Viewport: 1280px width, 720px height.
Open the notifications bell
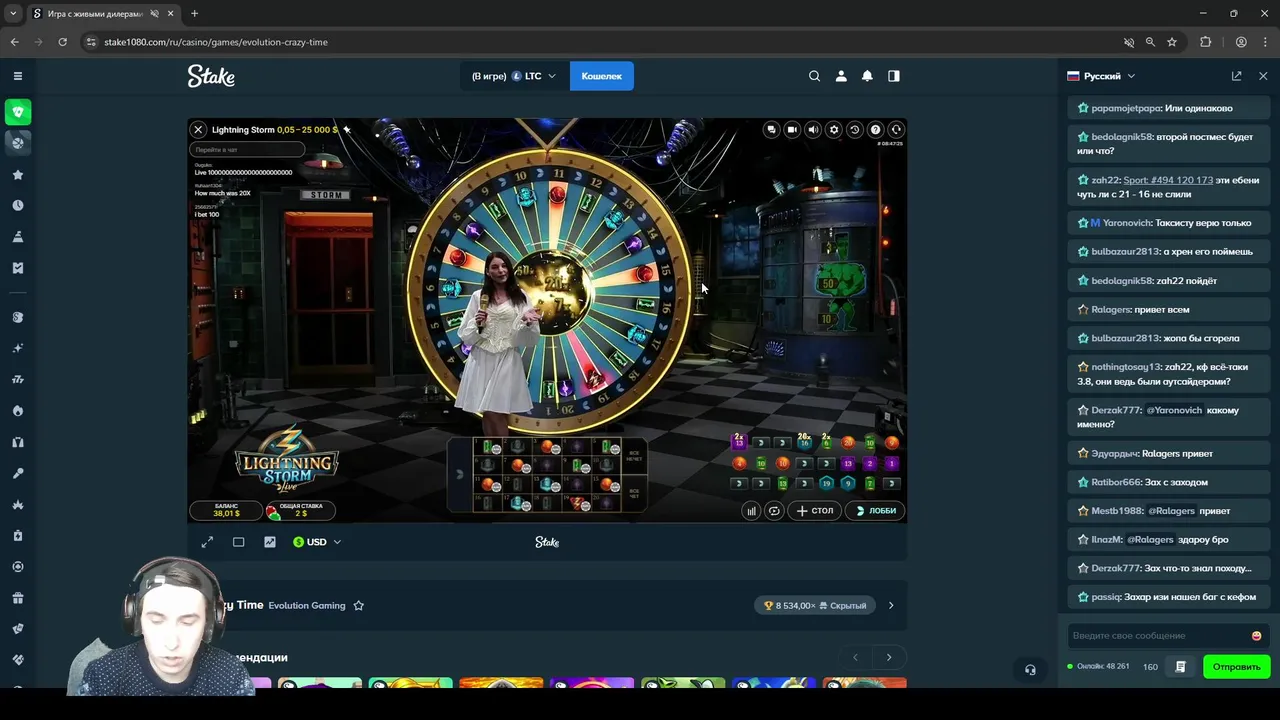867,76
